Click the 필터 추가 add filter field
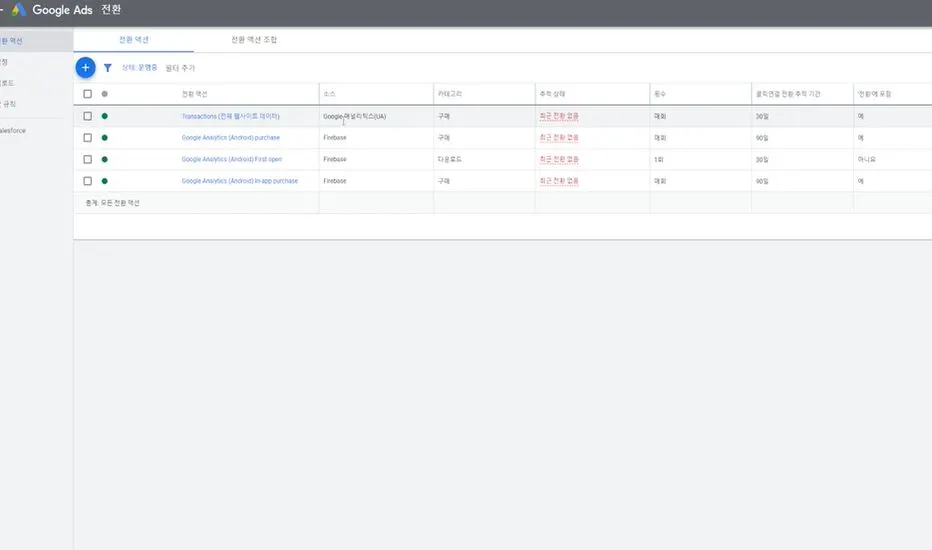The image size is (932, 550). point(180,68)
